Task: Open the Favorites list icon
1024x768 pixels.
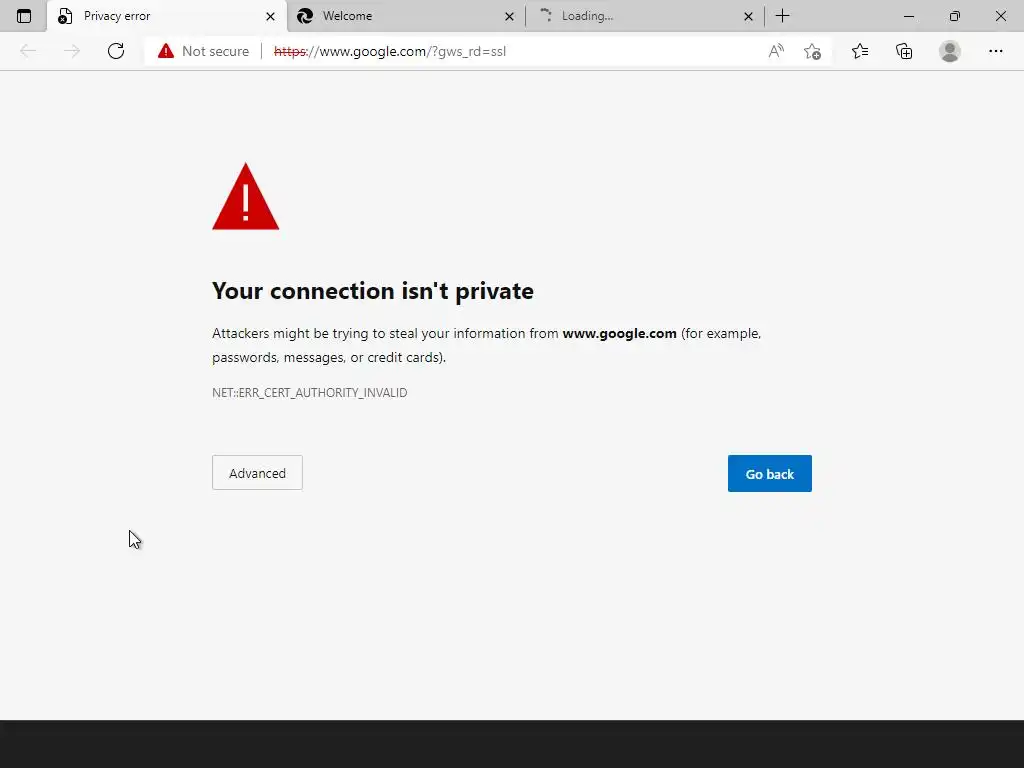Action: (x=860, y=51)
